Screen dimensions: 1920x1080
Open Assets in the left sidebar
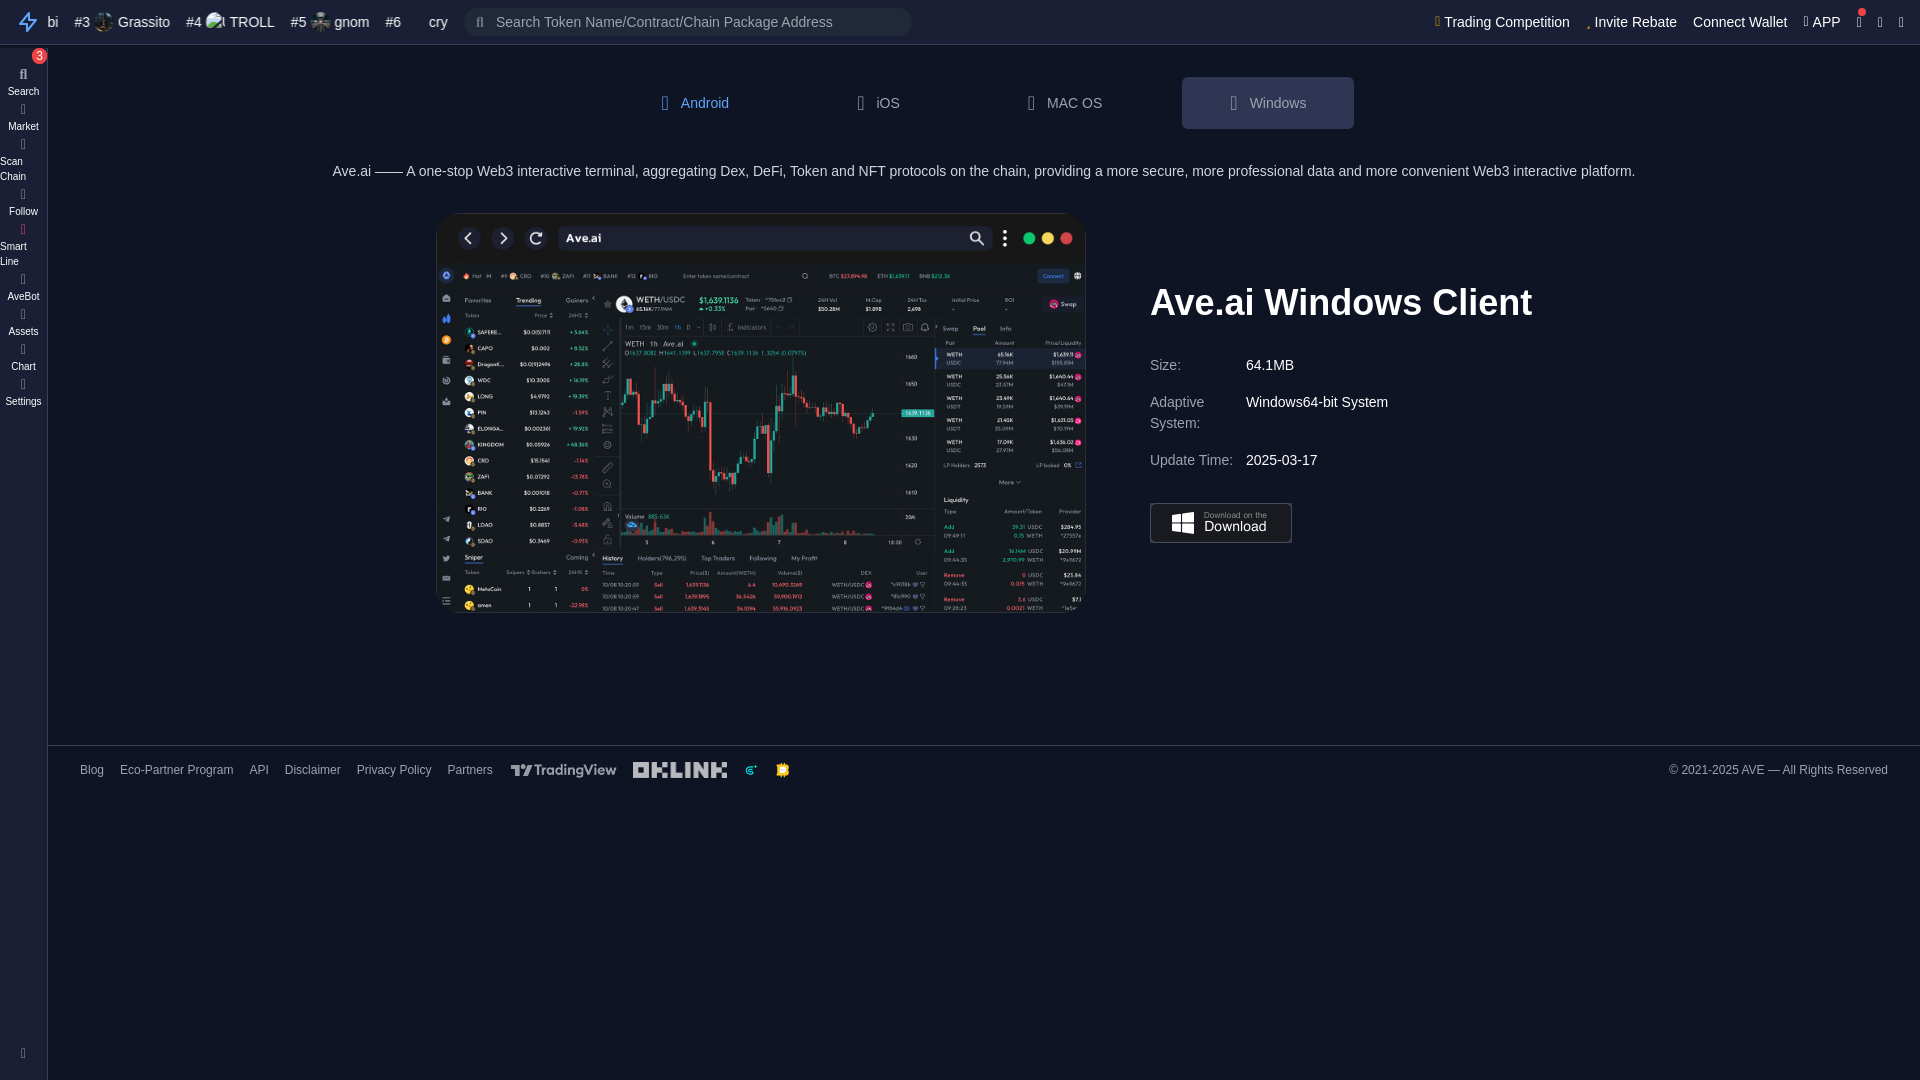(23, 323)
